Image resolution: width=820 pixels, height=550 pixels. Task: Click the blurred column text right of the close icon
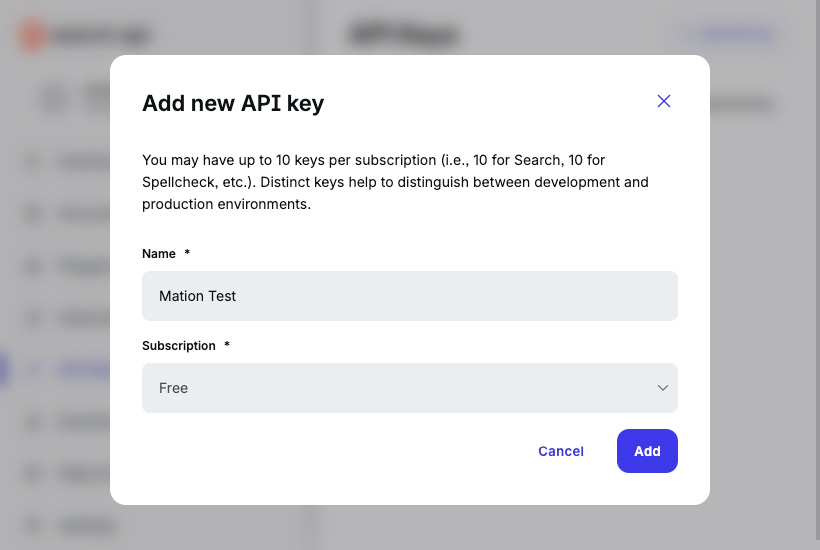(741, 104)
